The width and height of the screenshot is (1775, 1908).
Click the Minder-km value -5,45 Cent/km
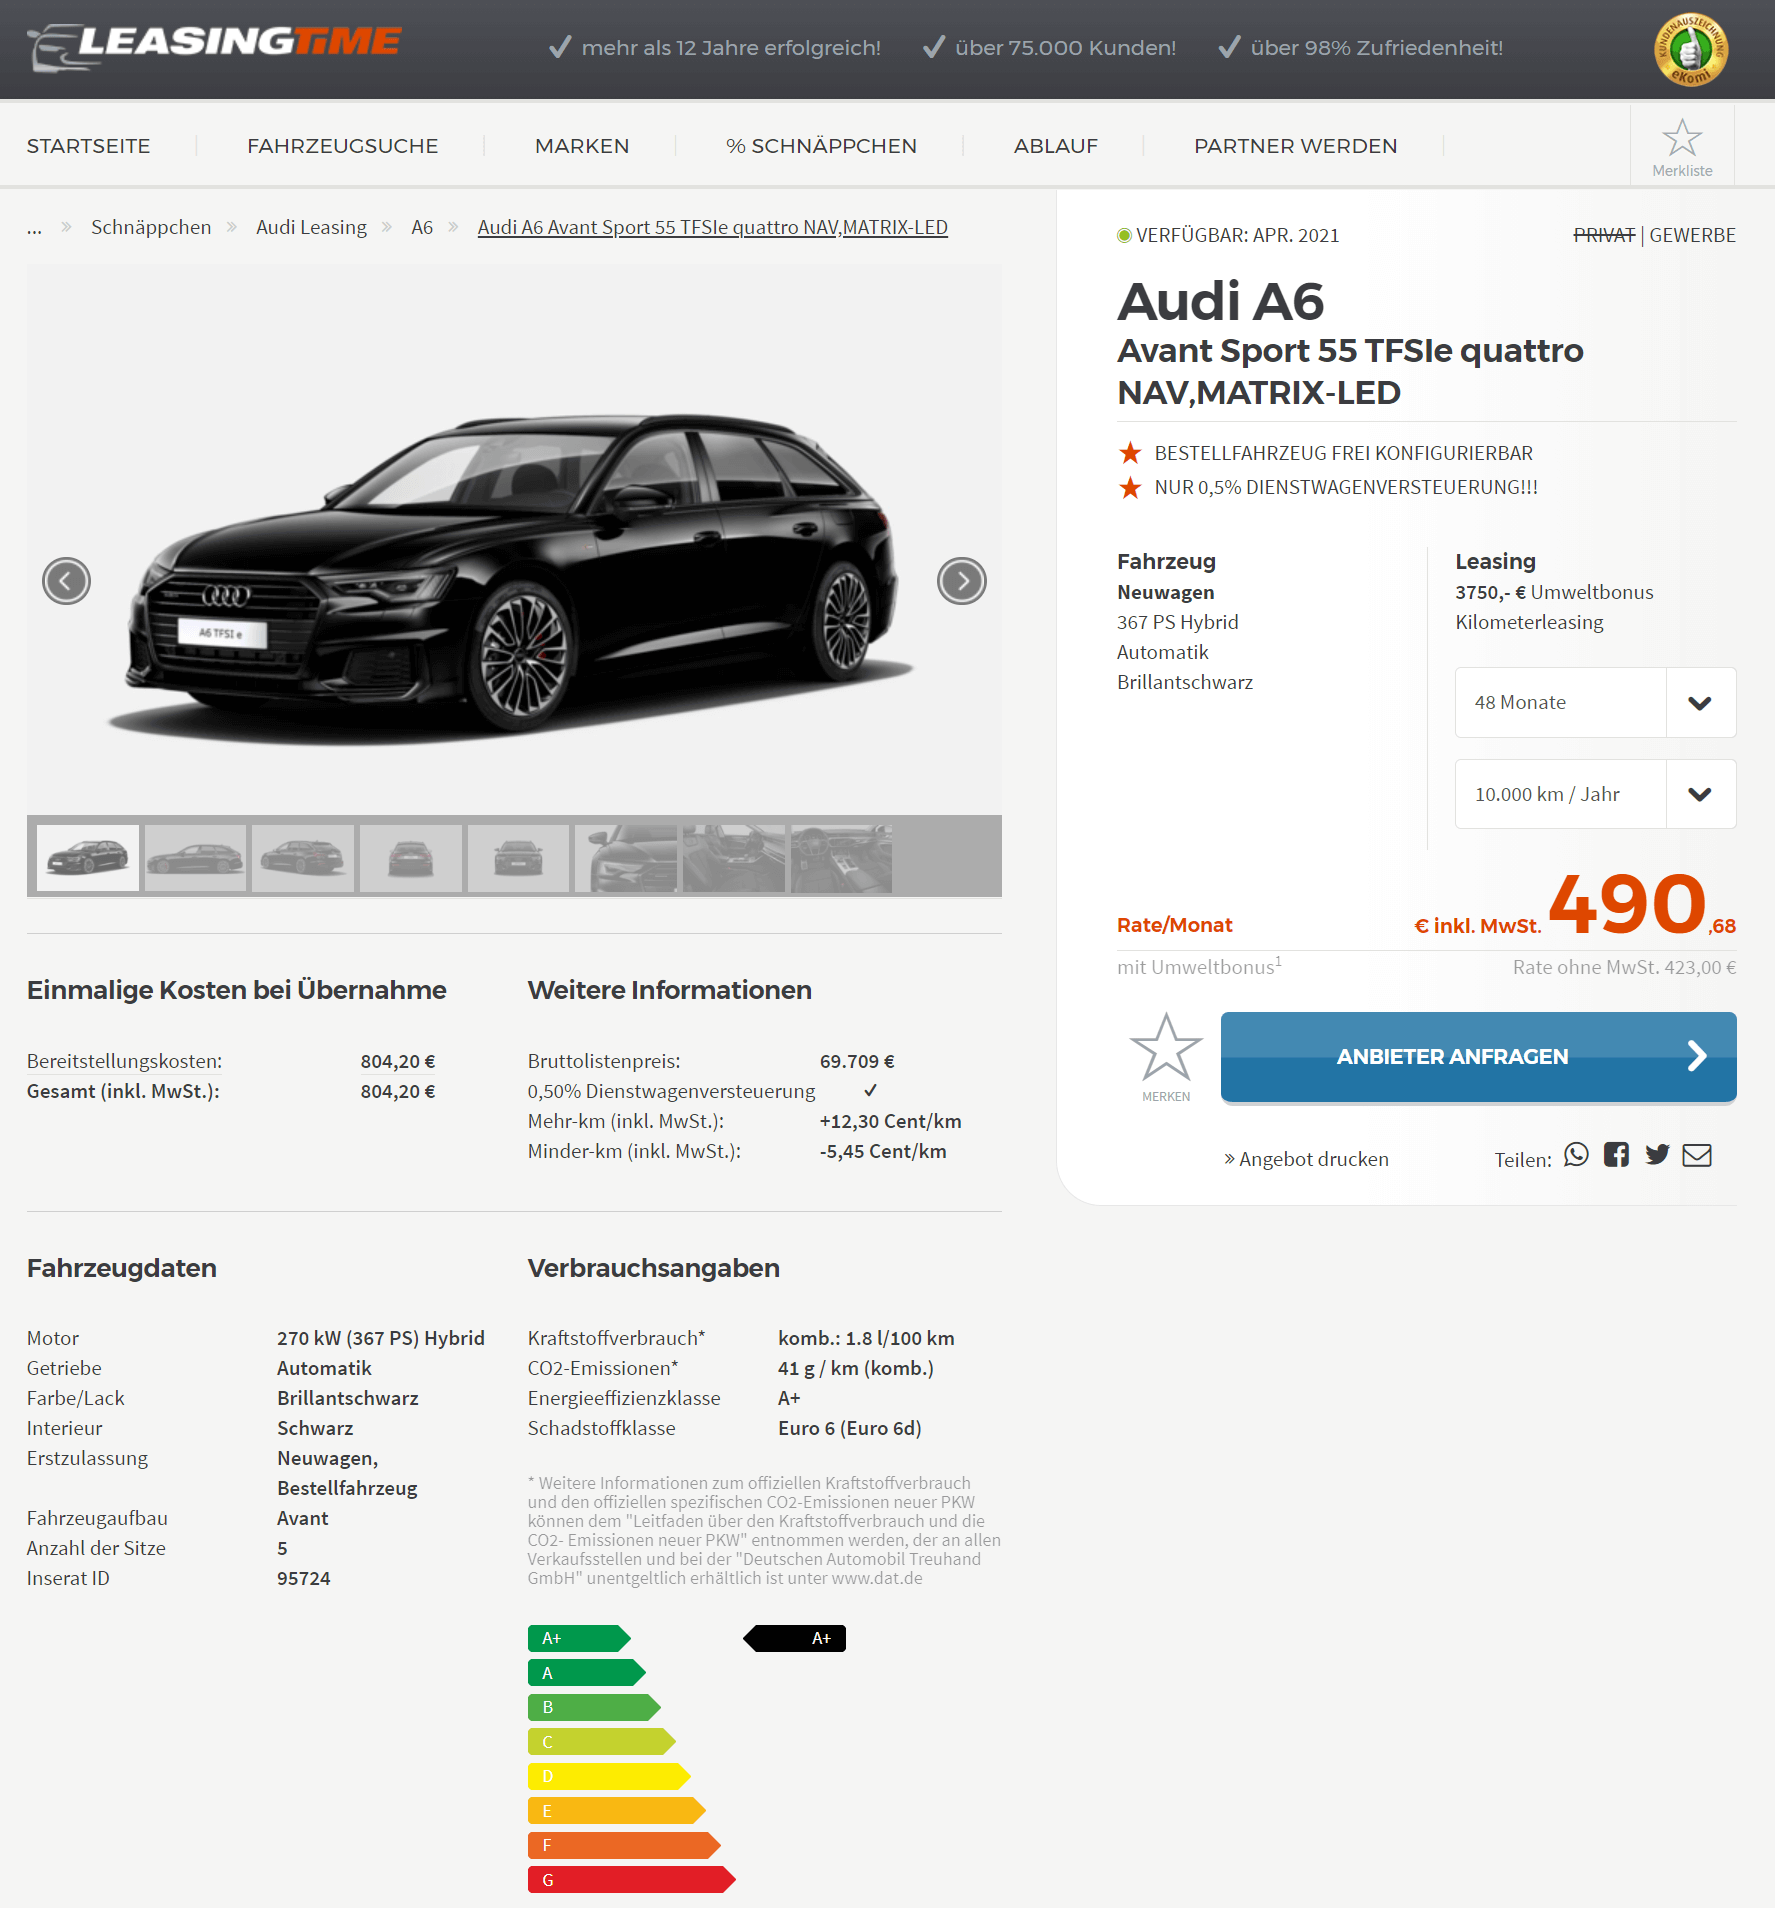(x=883, y=1151)
